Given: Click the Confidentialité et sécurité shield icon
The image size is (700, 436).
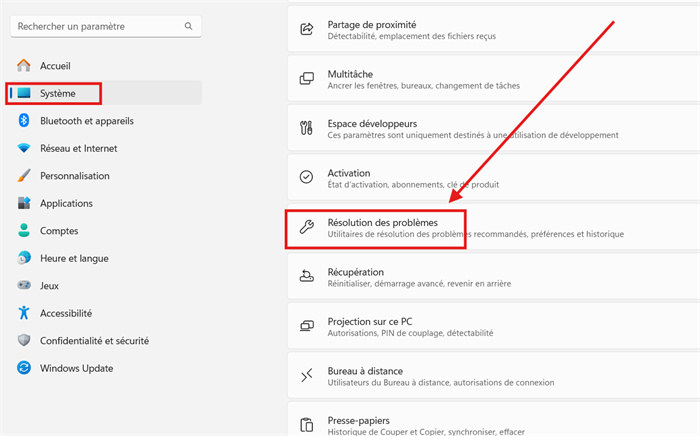Looking at the screenshot, I should click(x=24, y=340).
